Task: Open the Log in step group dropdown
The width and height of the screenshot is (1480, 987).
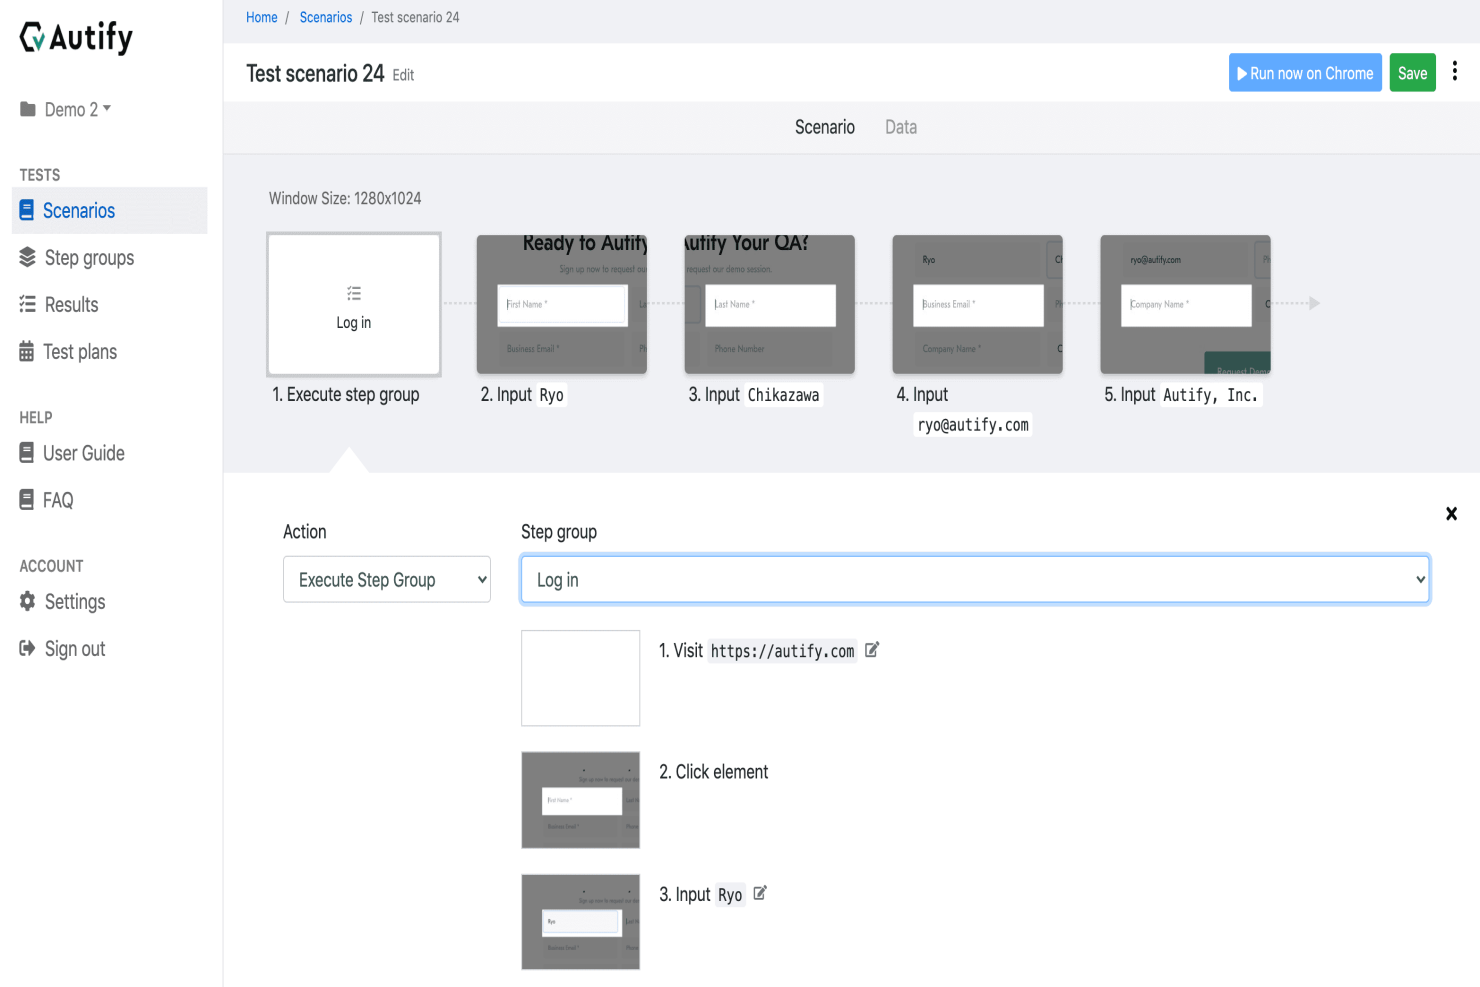Action: pos(974,579)
